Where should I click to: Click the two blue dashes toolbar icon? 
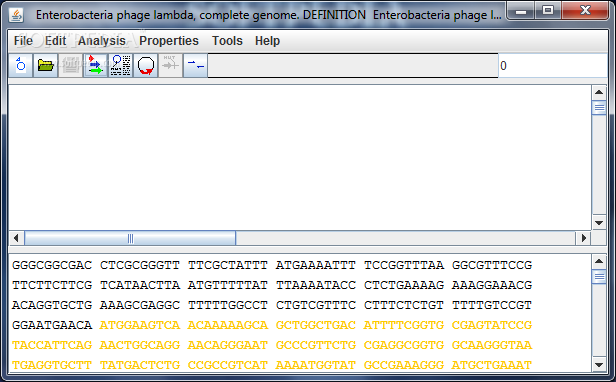point(195,65)
